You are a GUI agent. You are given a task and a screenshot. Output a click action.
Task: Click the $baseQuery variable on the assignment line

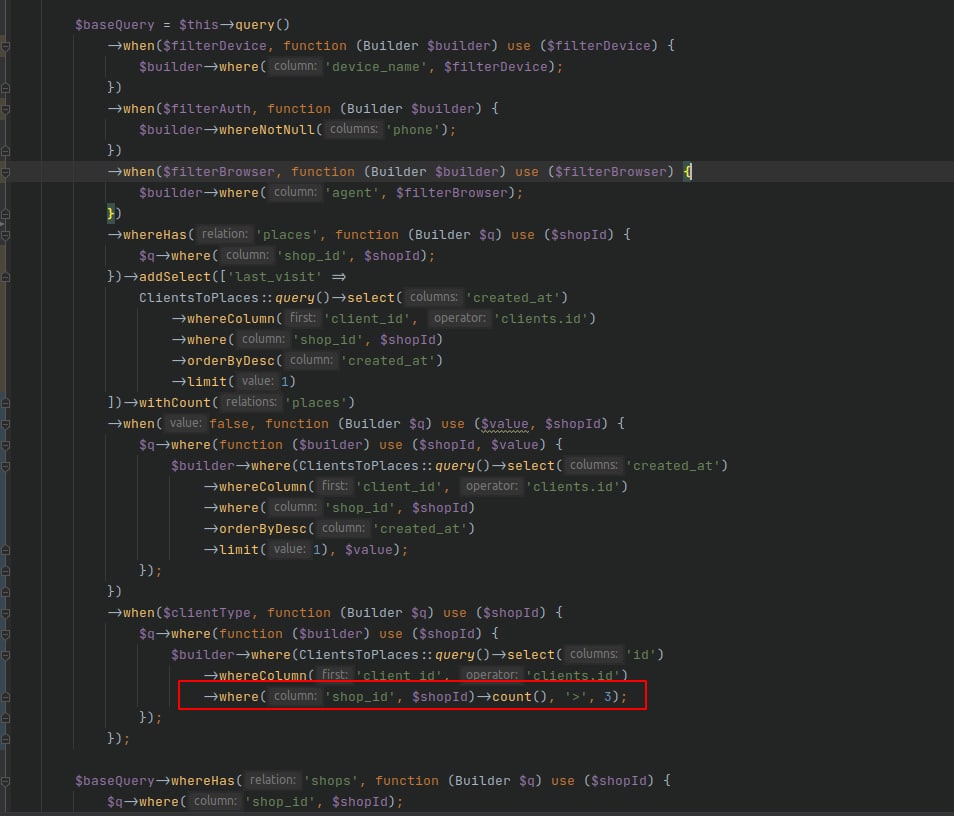pyautogui.click(x=115, y=25)
